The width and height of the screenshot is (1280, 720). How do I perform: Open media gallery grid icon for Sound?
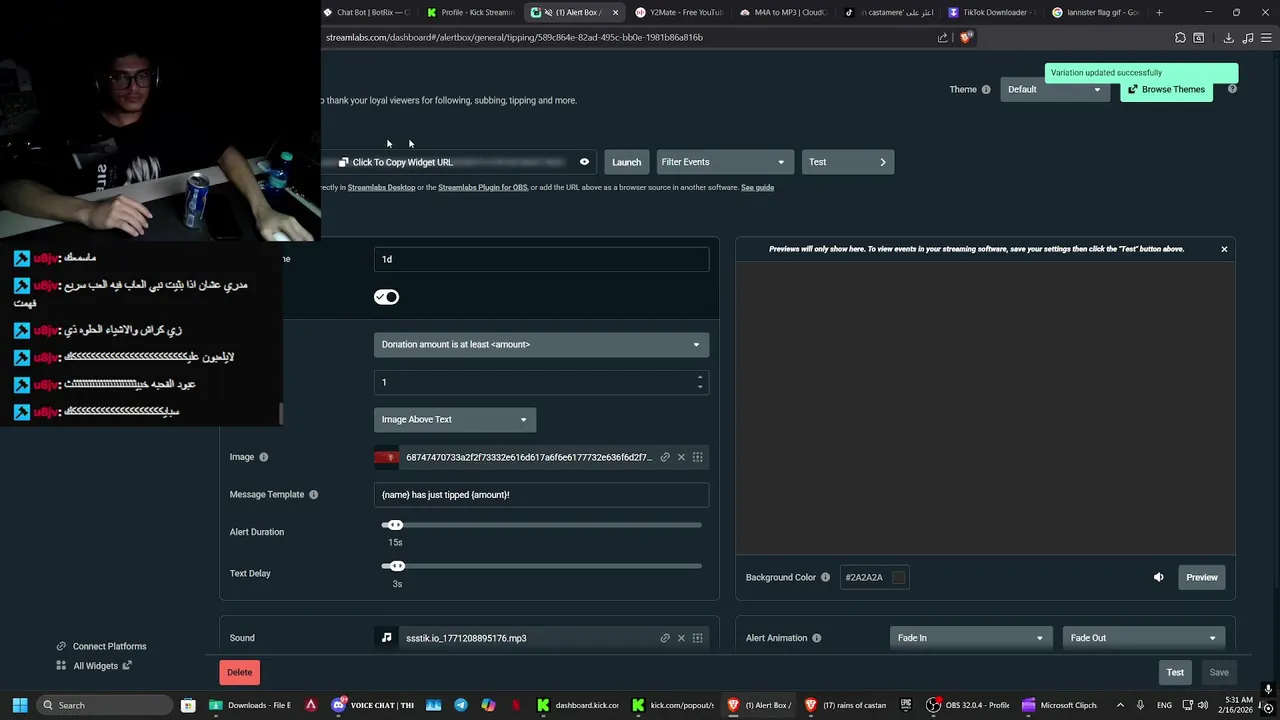coord(698,638)
